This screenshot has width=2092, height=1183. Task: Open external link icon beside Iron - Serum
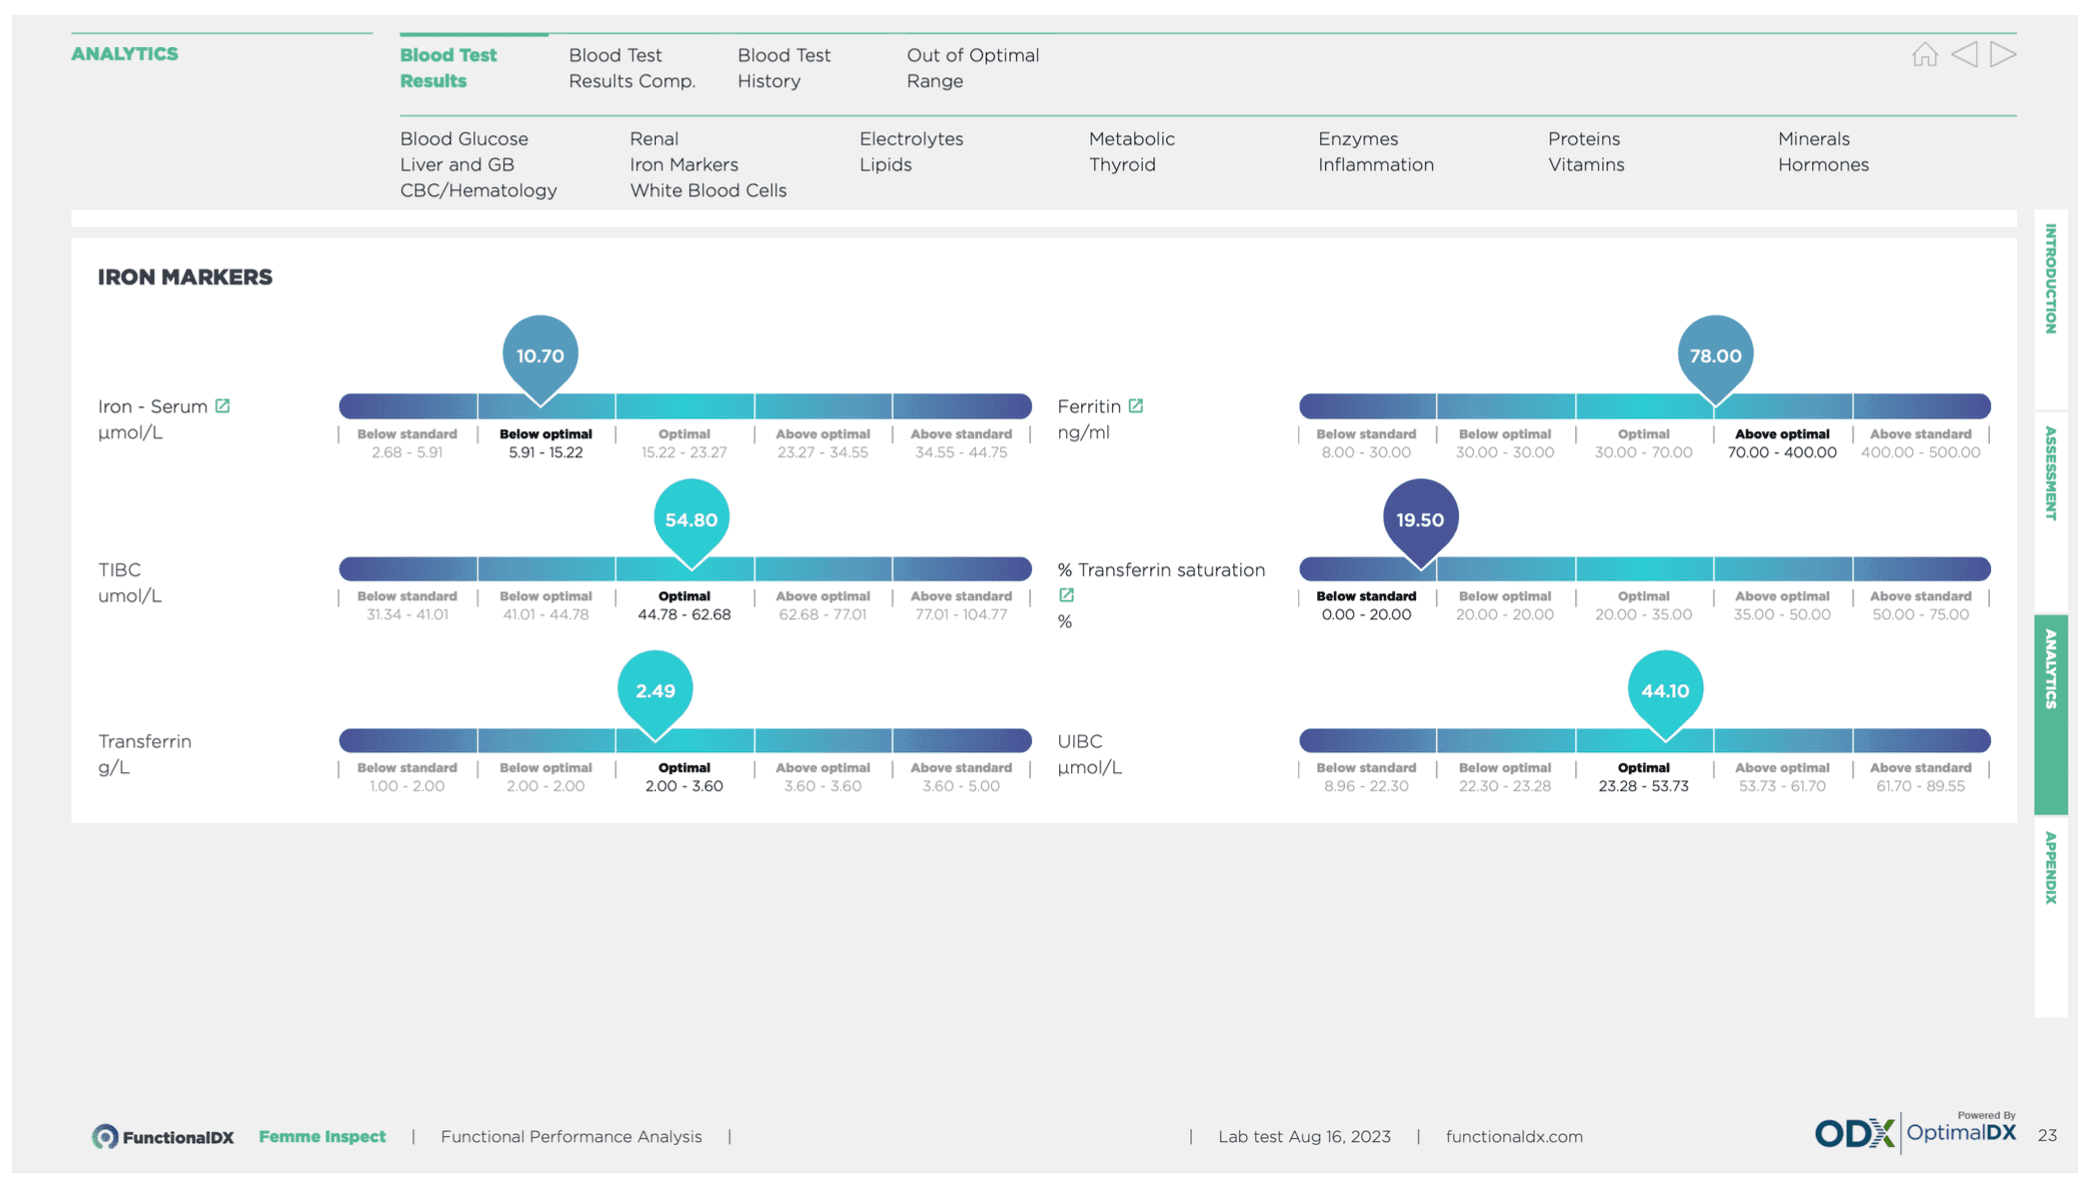click(x=223, y=406)
